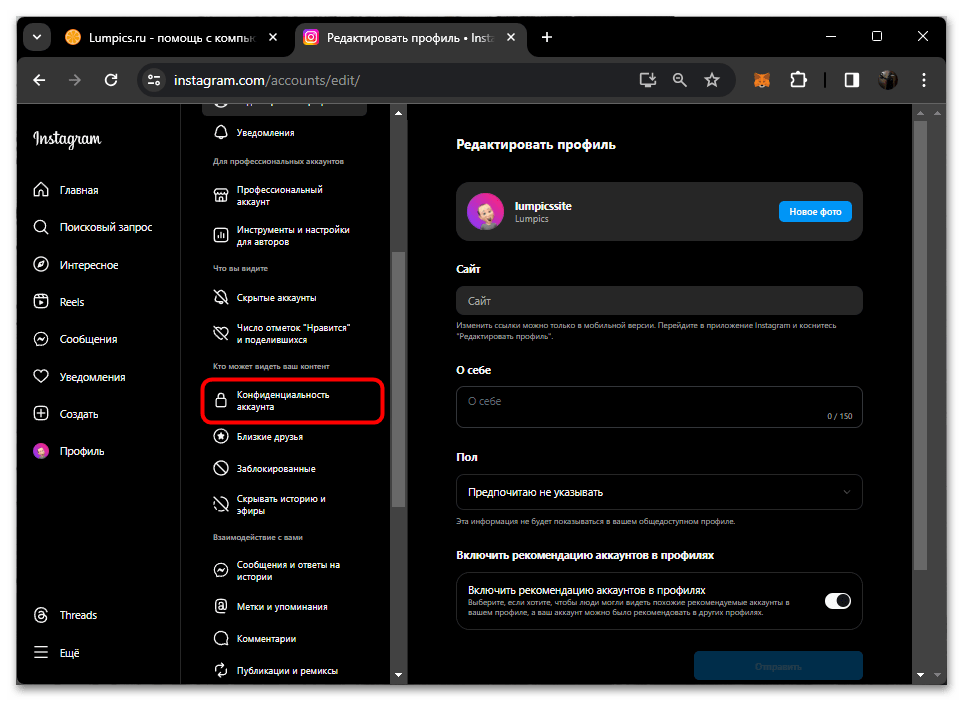Click the О себе text area

659,407
